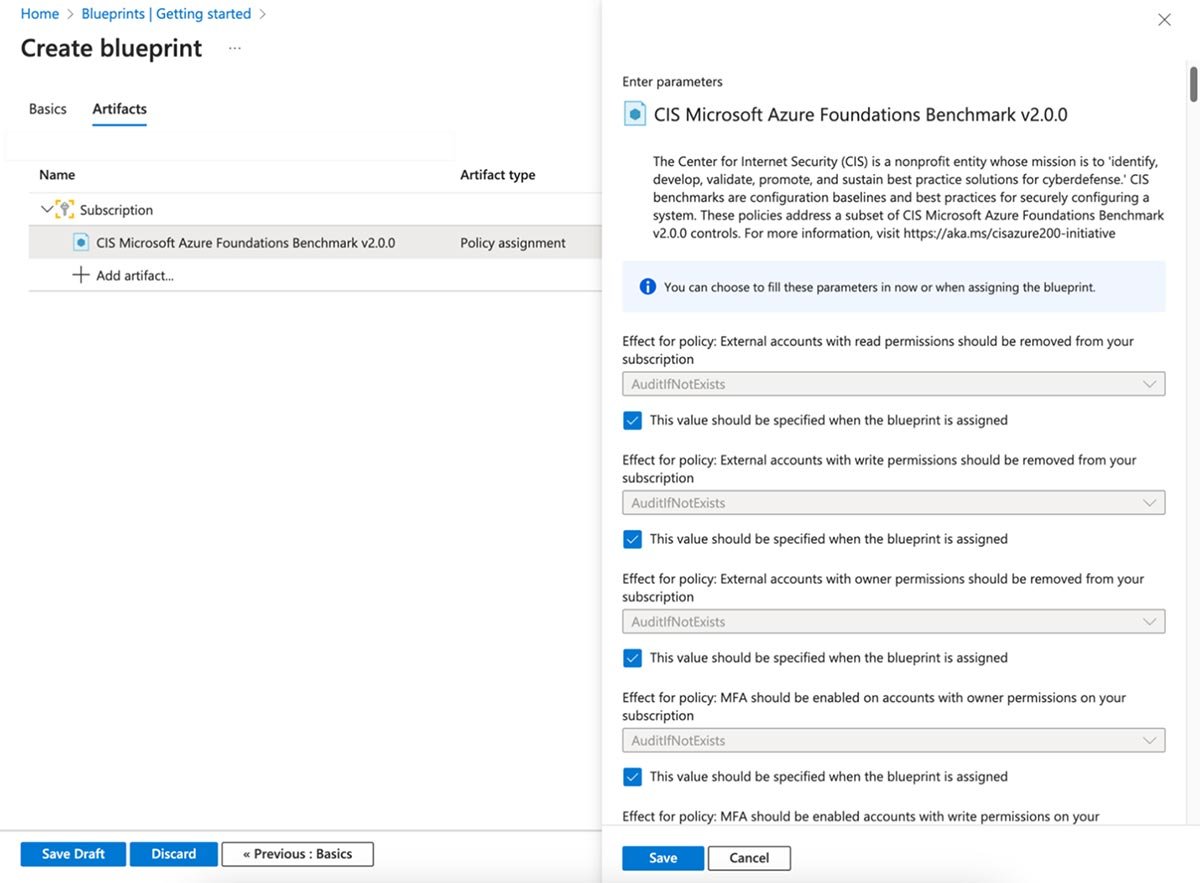Close the Enter parameters panel

tap(1164, 20)
